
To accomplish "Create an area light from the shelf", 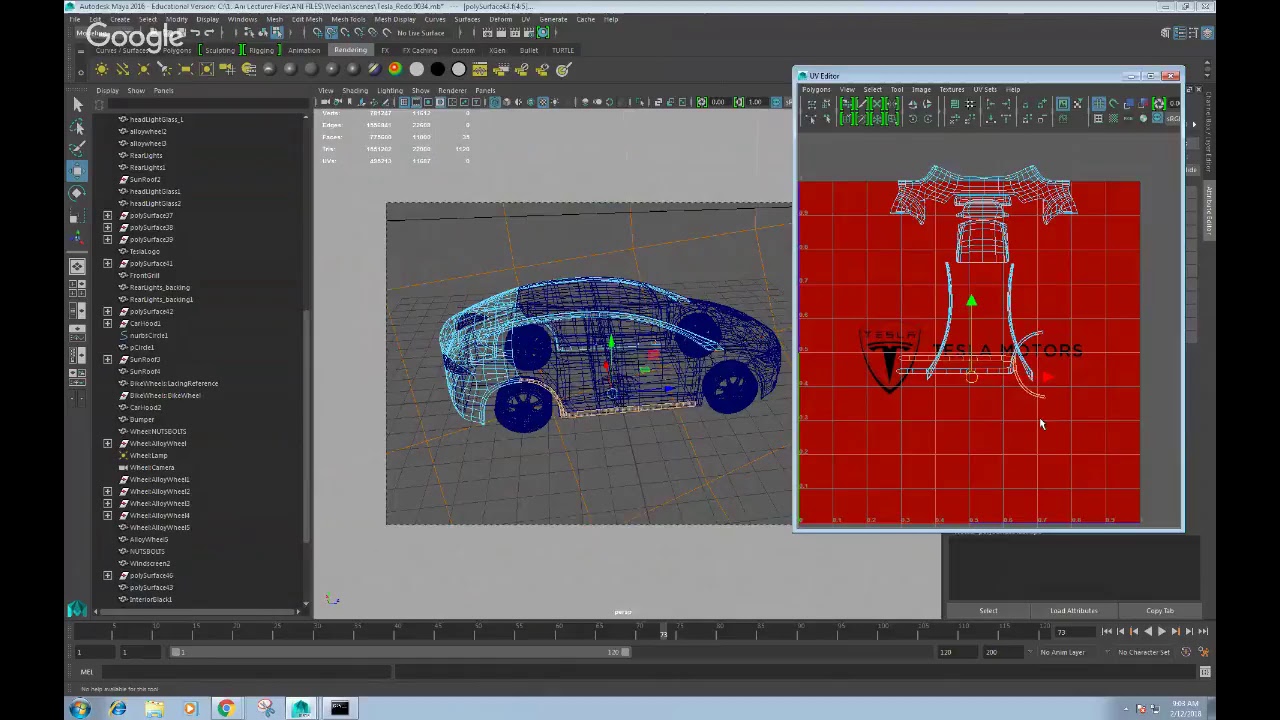I will coord(185,69).
